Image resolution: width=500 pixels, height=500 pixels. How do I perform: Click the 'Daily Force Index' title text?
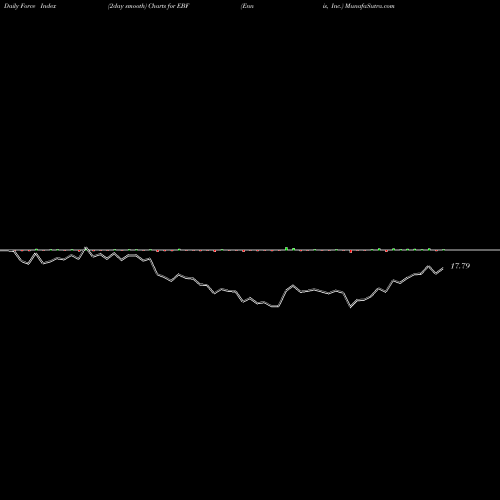[x=30, y=6]
